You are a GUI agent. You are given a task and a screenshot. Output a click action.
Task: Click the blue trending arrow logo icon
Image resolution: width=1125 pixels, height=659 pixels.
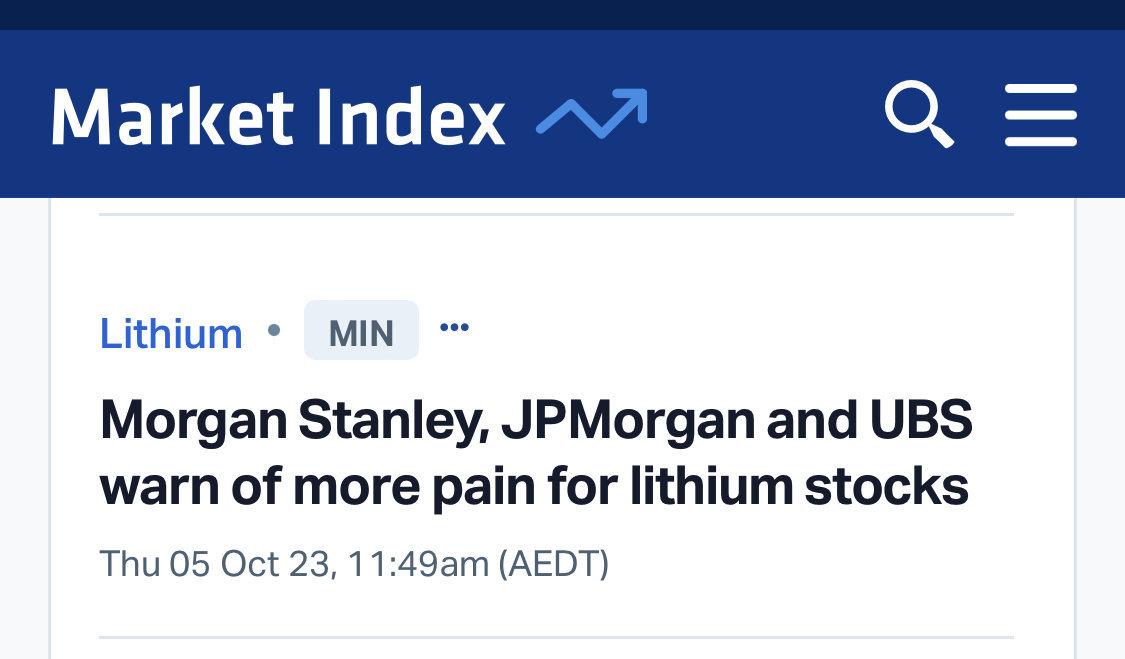point(592,114)
